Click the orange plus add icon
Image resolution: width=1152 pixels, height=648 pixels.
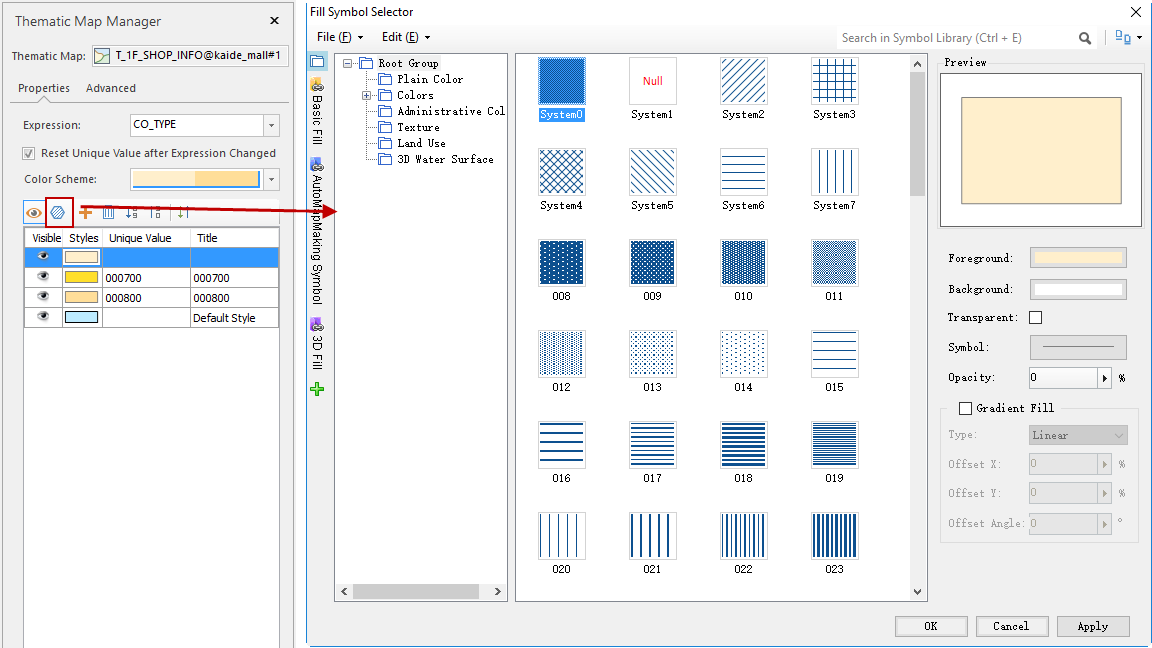click(x=85, y=212)
